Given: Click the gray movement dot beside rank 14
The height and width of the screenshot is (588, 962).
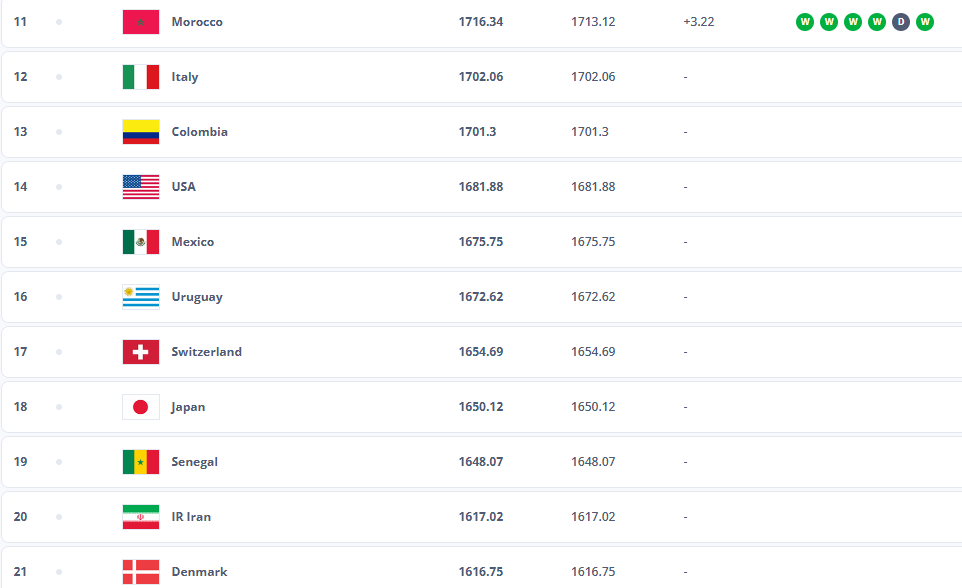Looking at the screenshot, I should click(x=59, y=187).
